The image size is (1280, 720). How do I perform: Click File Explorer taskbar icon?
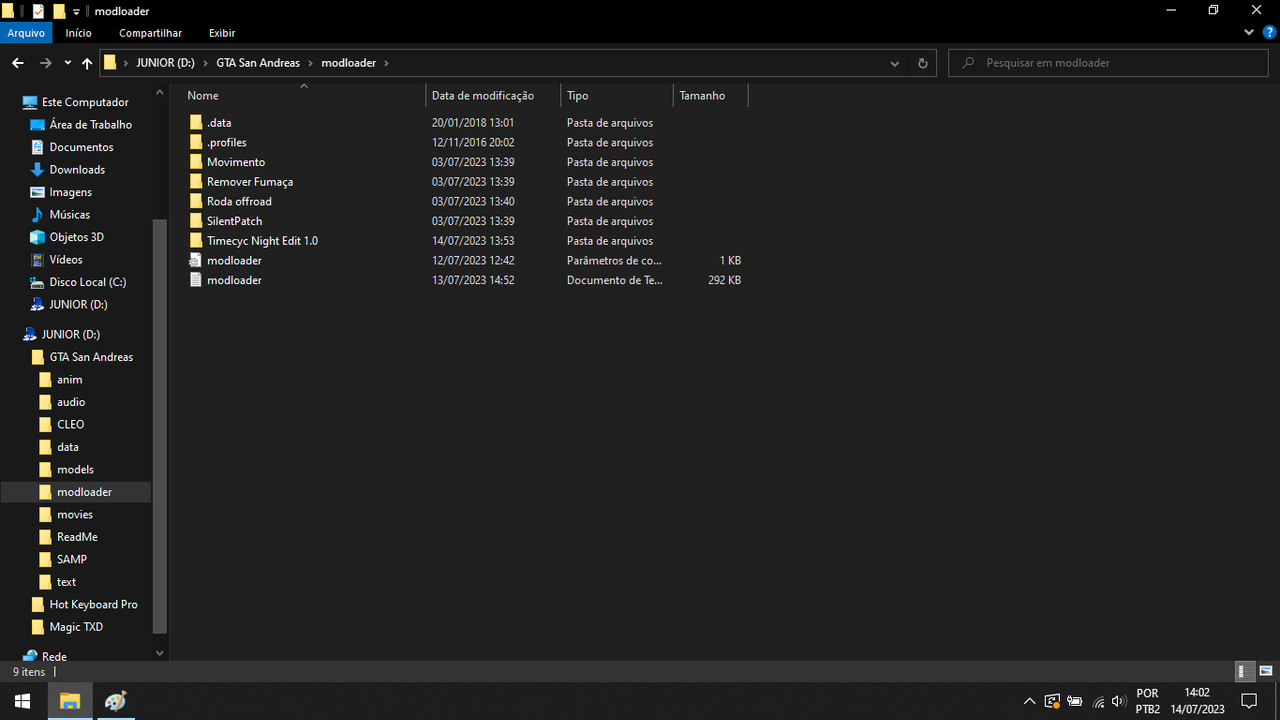tap(70, 701)
